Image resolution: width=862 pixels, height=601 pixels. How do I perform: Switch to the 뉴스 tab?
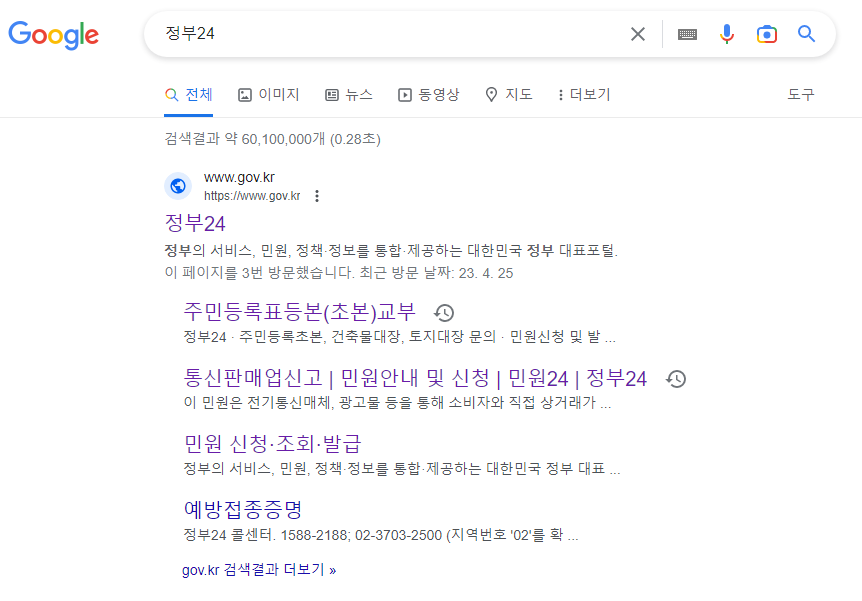click(349, 95)
